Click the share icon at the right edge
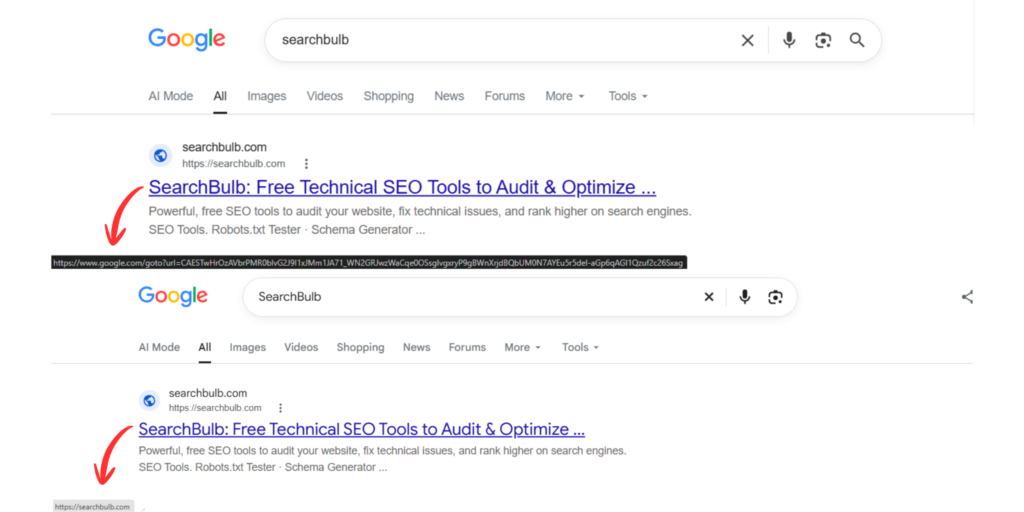Image resolution: width=1024 pixels, height=512 pixels. [967, 297]
